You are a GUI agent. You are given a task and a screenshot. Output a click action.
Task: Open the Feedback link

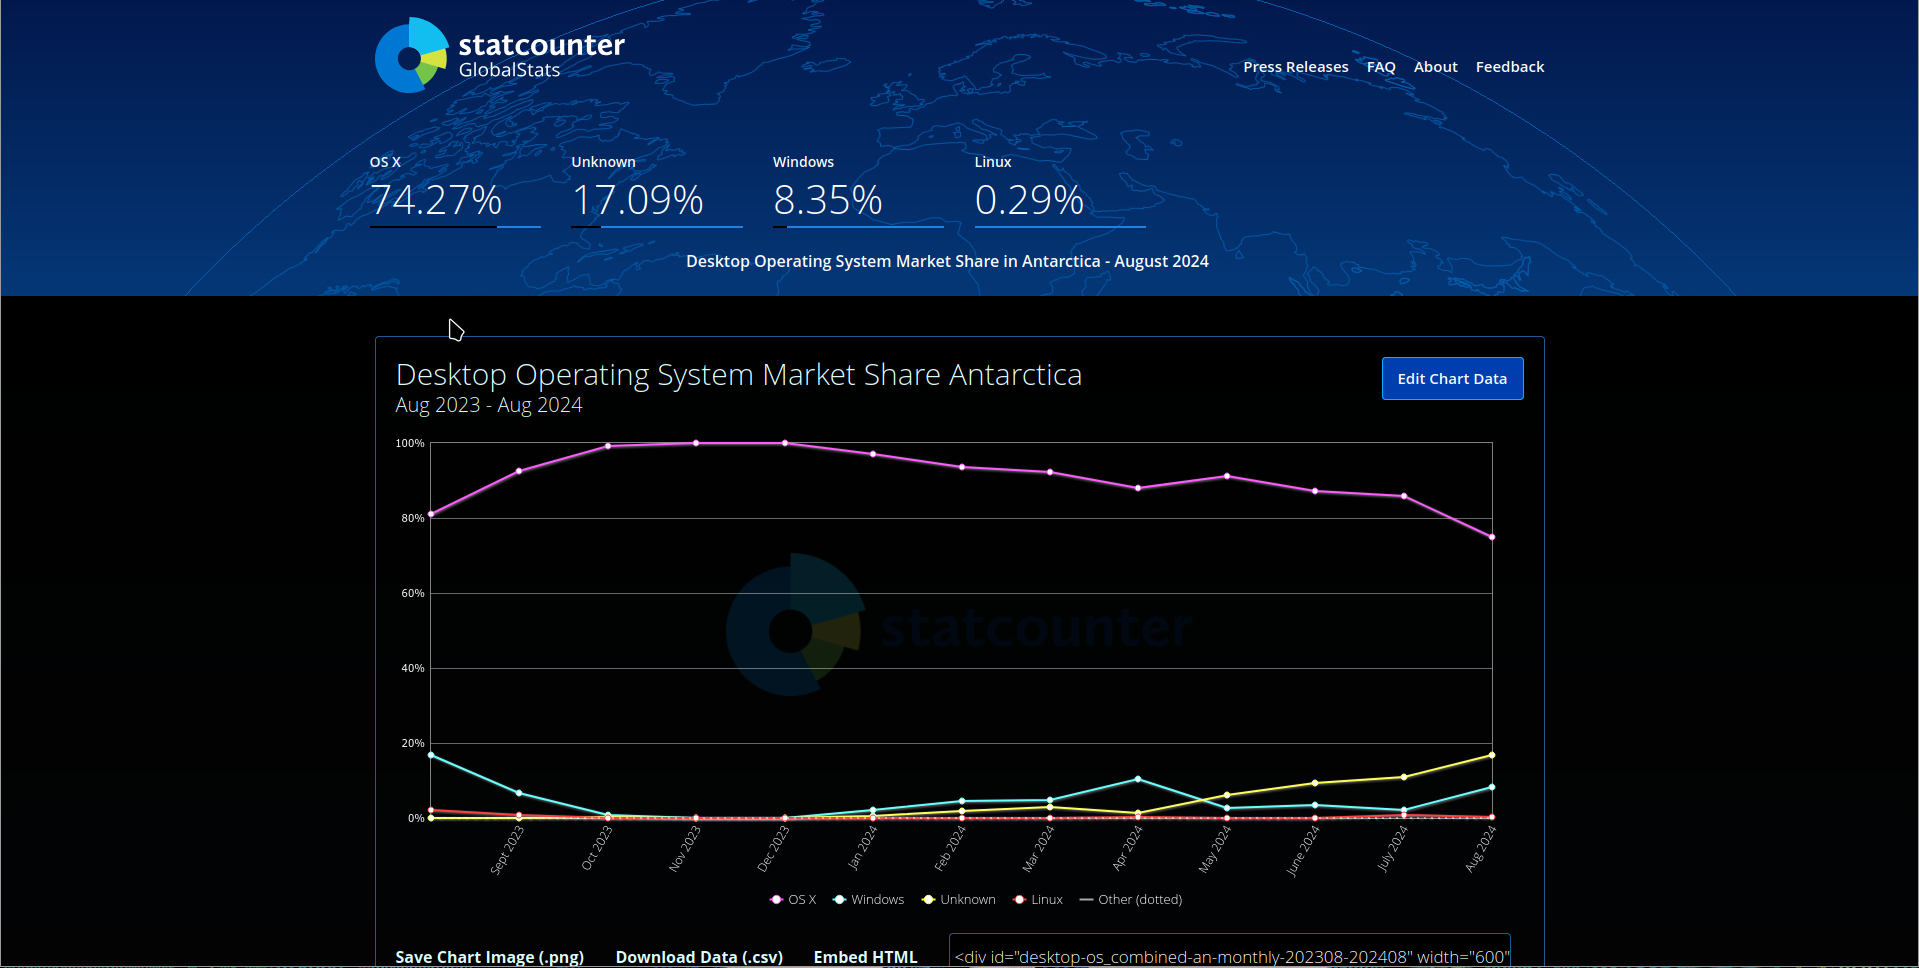[x=1509, y=67]
